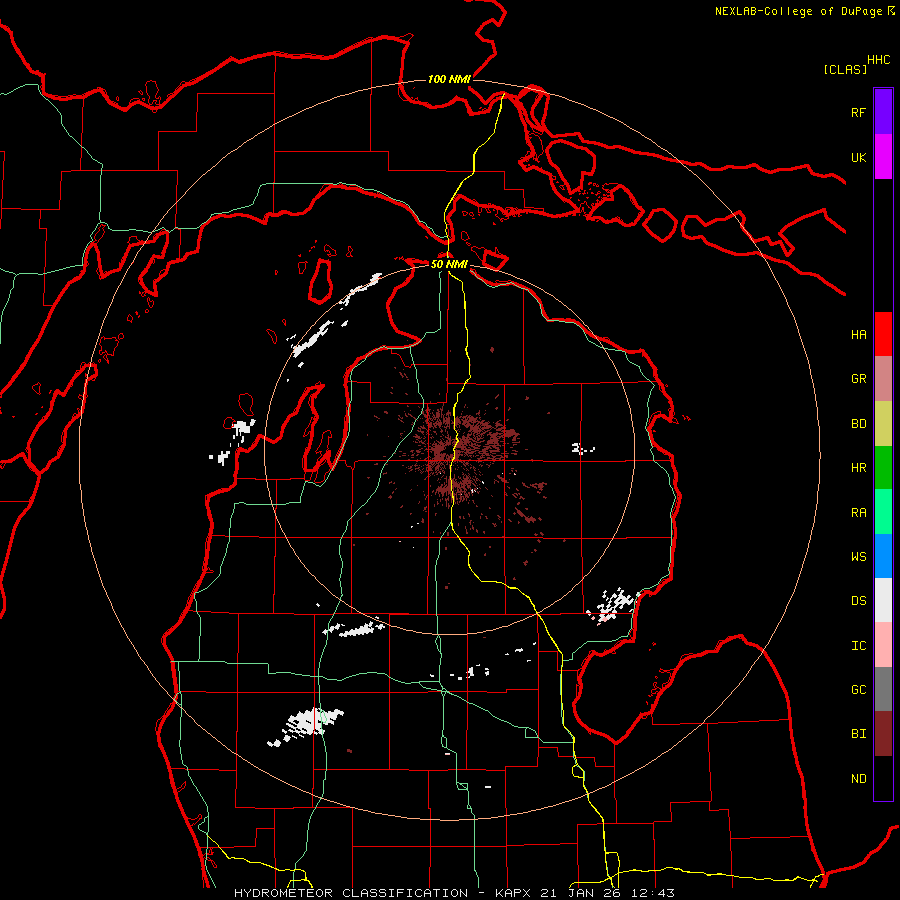Screen dimensions: 900x900
Task: Click the 'GC' legend label
Action: (x=858, y=689)
